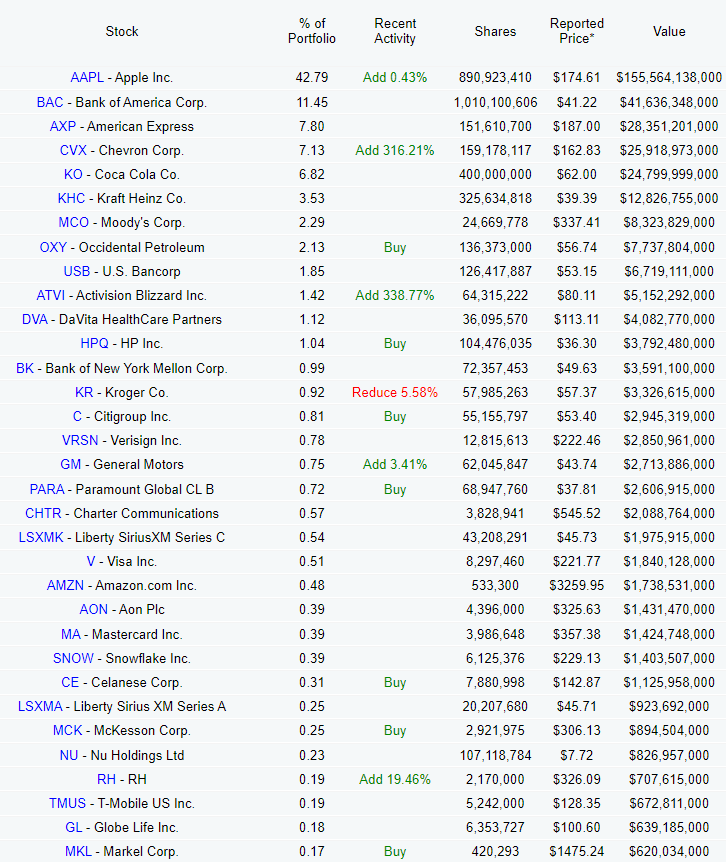Open the KR Kroger ticker link
This screenshot has width=726, height=862.
click(84, 393)
